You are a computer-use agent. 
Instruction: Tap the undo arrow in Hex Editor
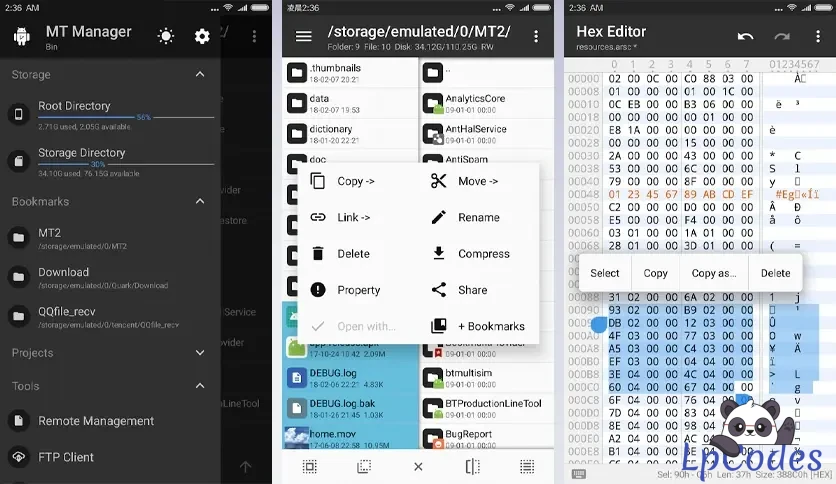pyautogui.click(x=745, y=36)
